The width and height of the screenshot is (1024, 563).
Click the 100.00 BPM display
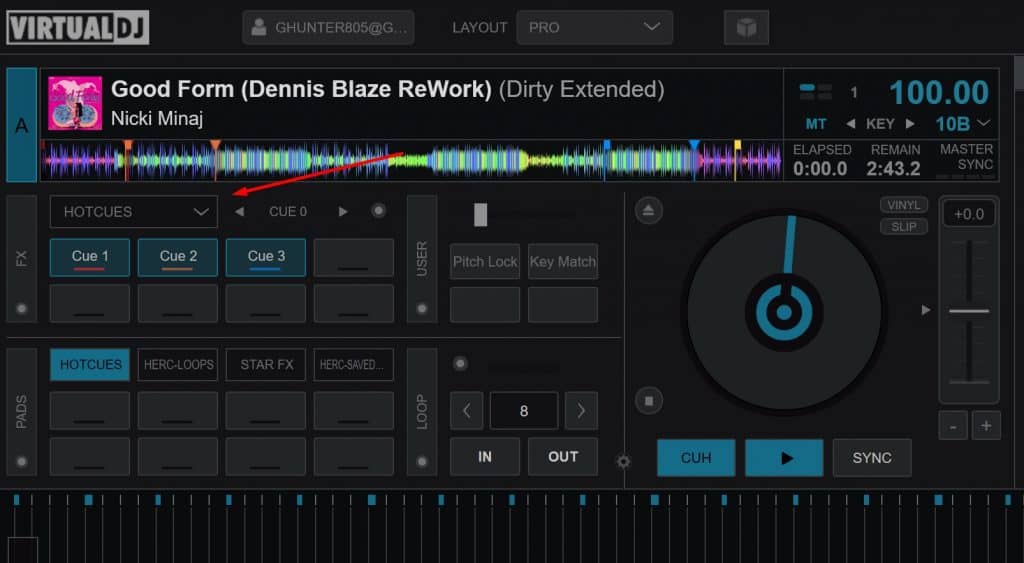point(939,92)
